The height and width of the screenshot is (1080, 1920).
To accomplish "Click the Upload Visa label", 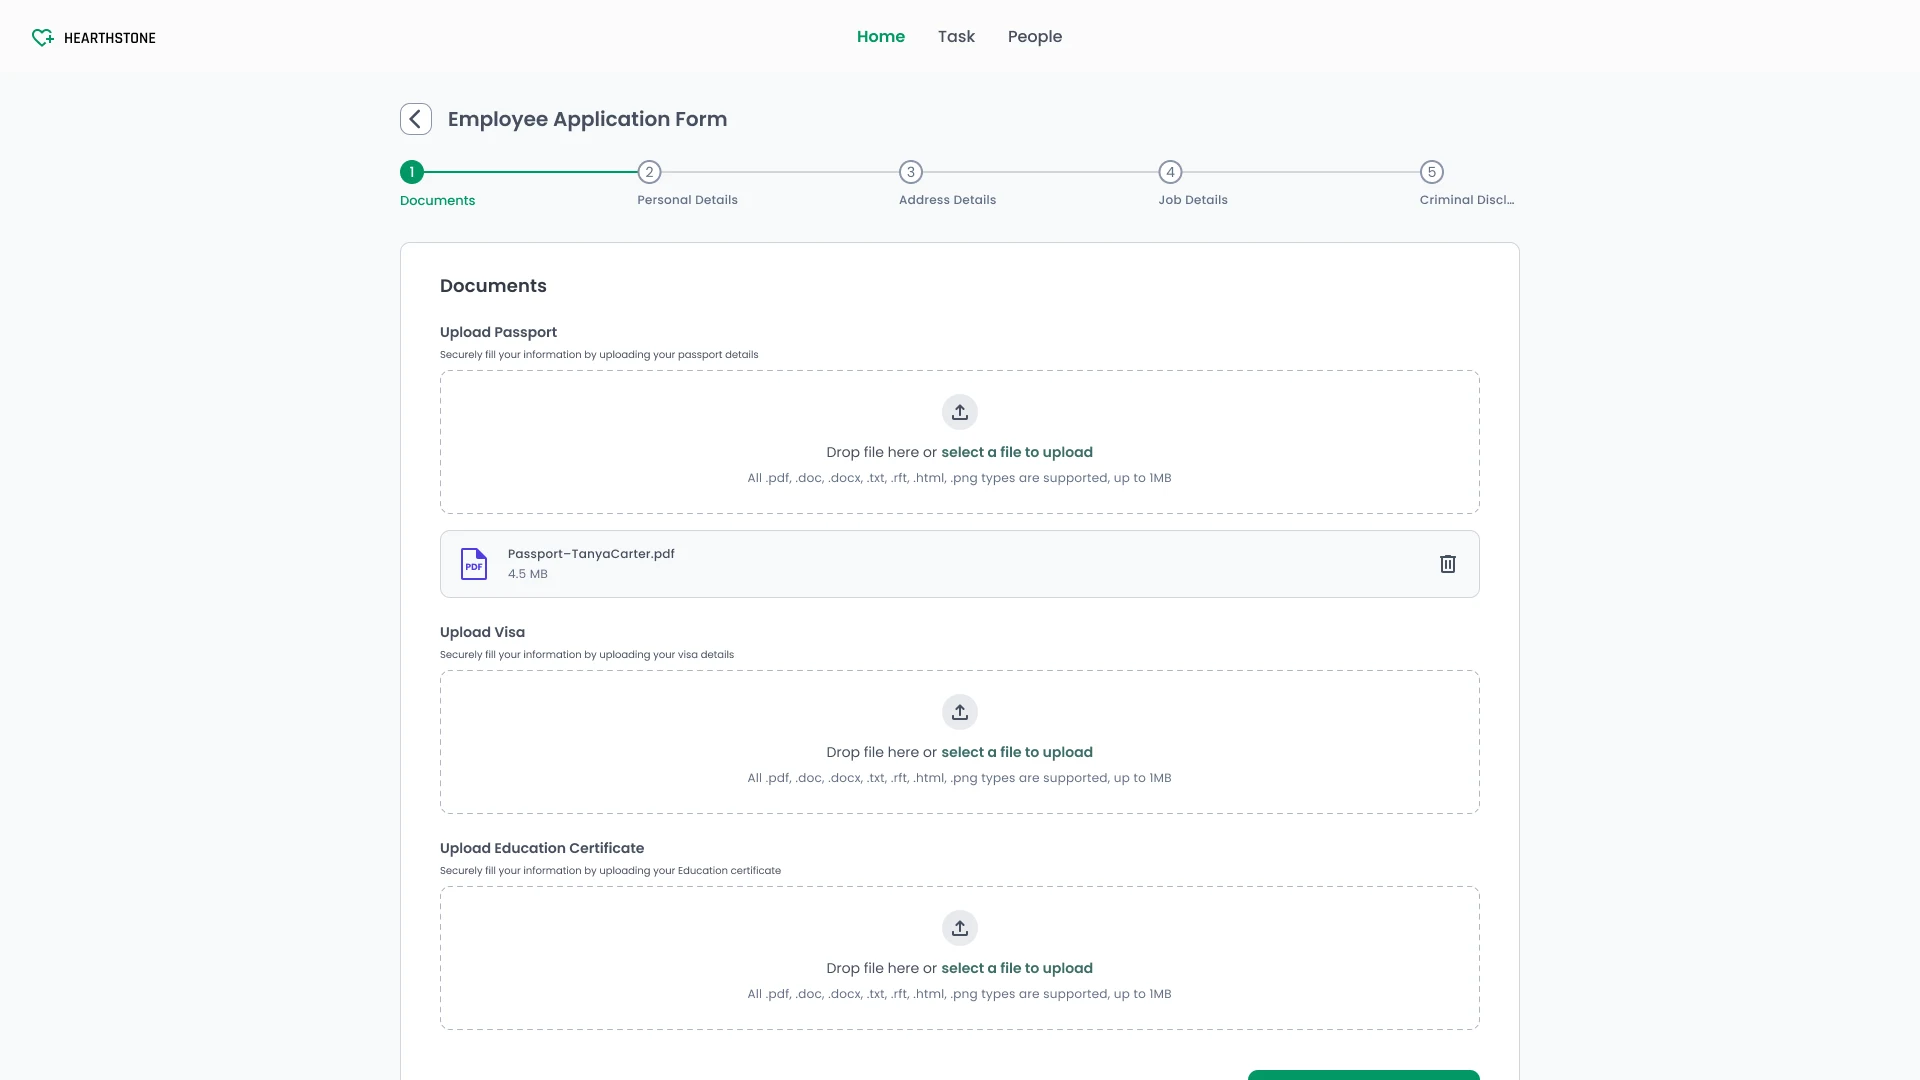I will [482, 632].
